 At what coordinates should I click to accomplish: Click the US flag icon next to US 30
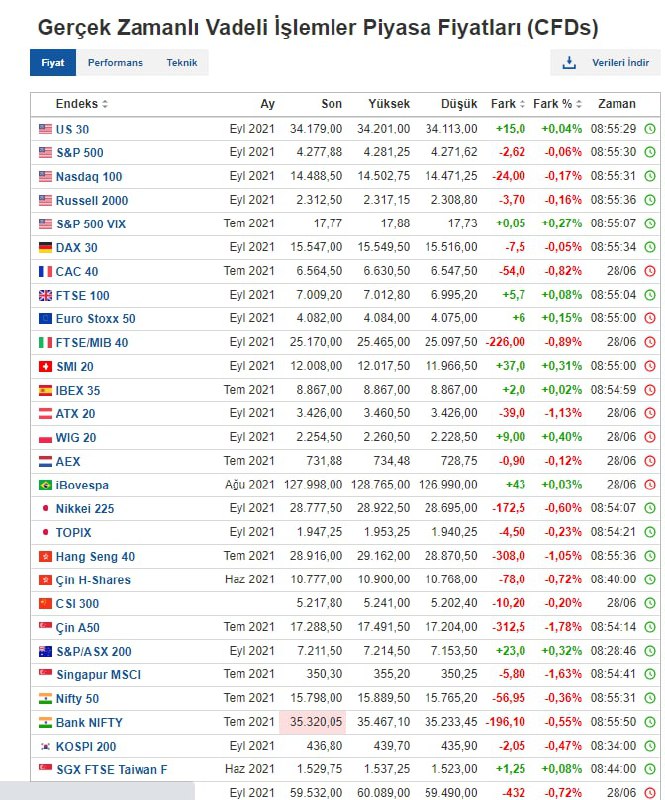45,129
